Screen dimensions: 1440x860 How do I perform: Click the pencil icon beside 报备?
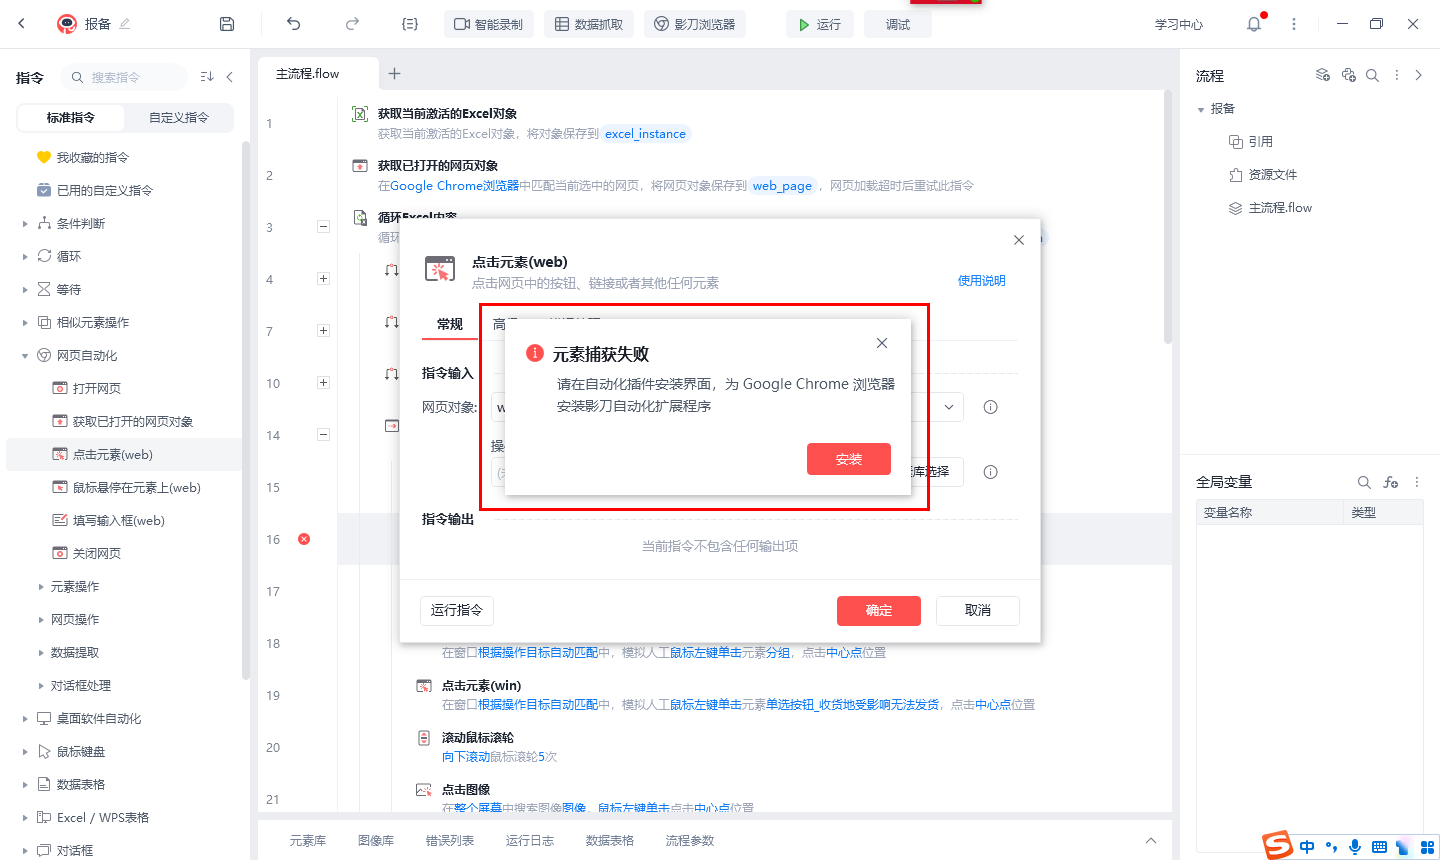(x=125, y=24)
